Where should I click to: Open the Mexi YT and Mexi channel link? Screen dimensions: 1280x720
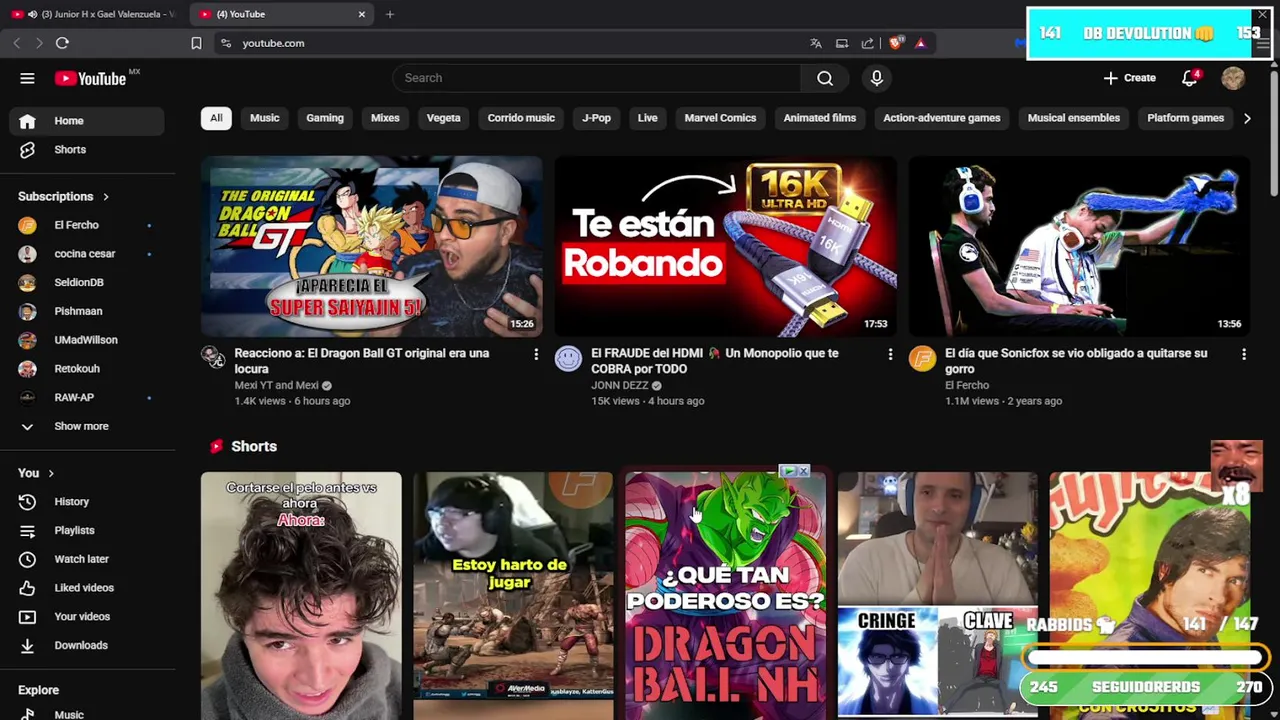tap(276, 385)
